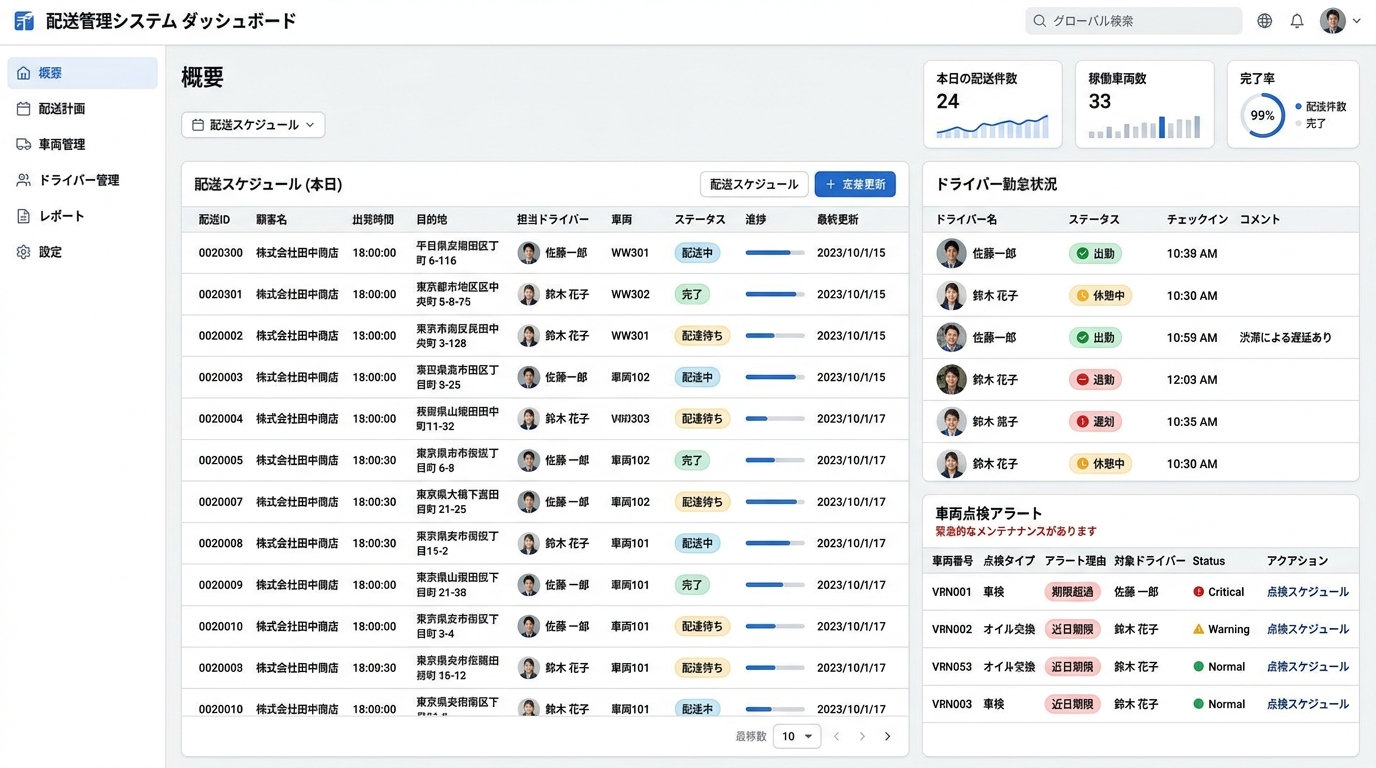
Task: Select 概要 in the sidebar
Action: tap(83, 73)
